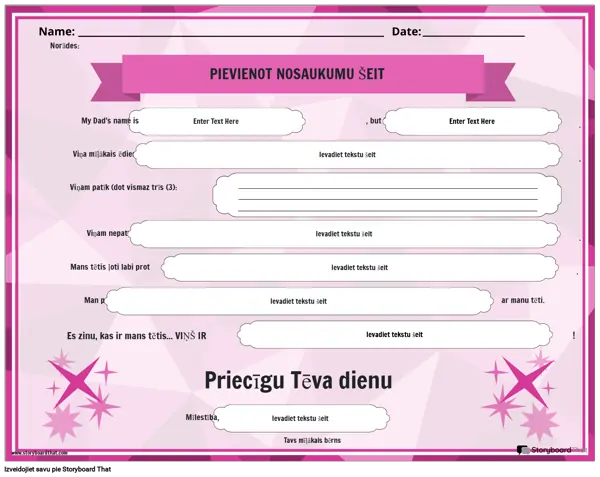Click text box after "My Dad's name is"
Image resolution: width=600 pixels, height=477 pixels.
[216, 121]
